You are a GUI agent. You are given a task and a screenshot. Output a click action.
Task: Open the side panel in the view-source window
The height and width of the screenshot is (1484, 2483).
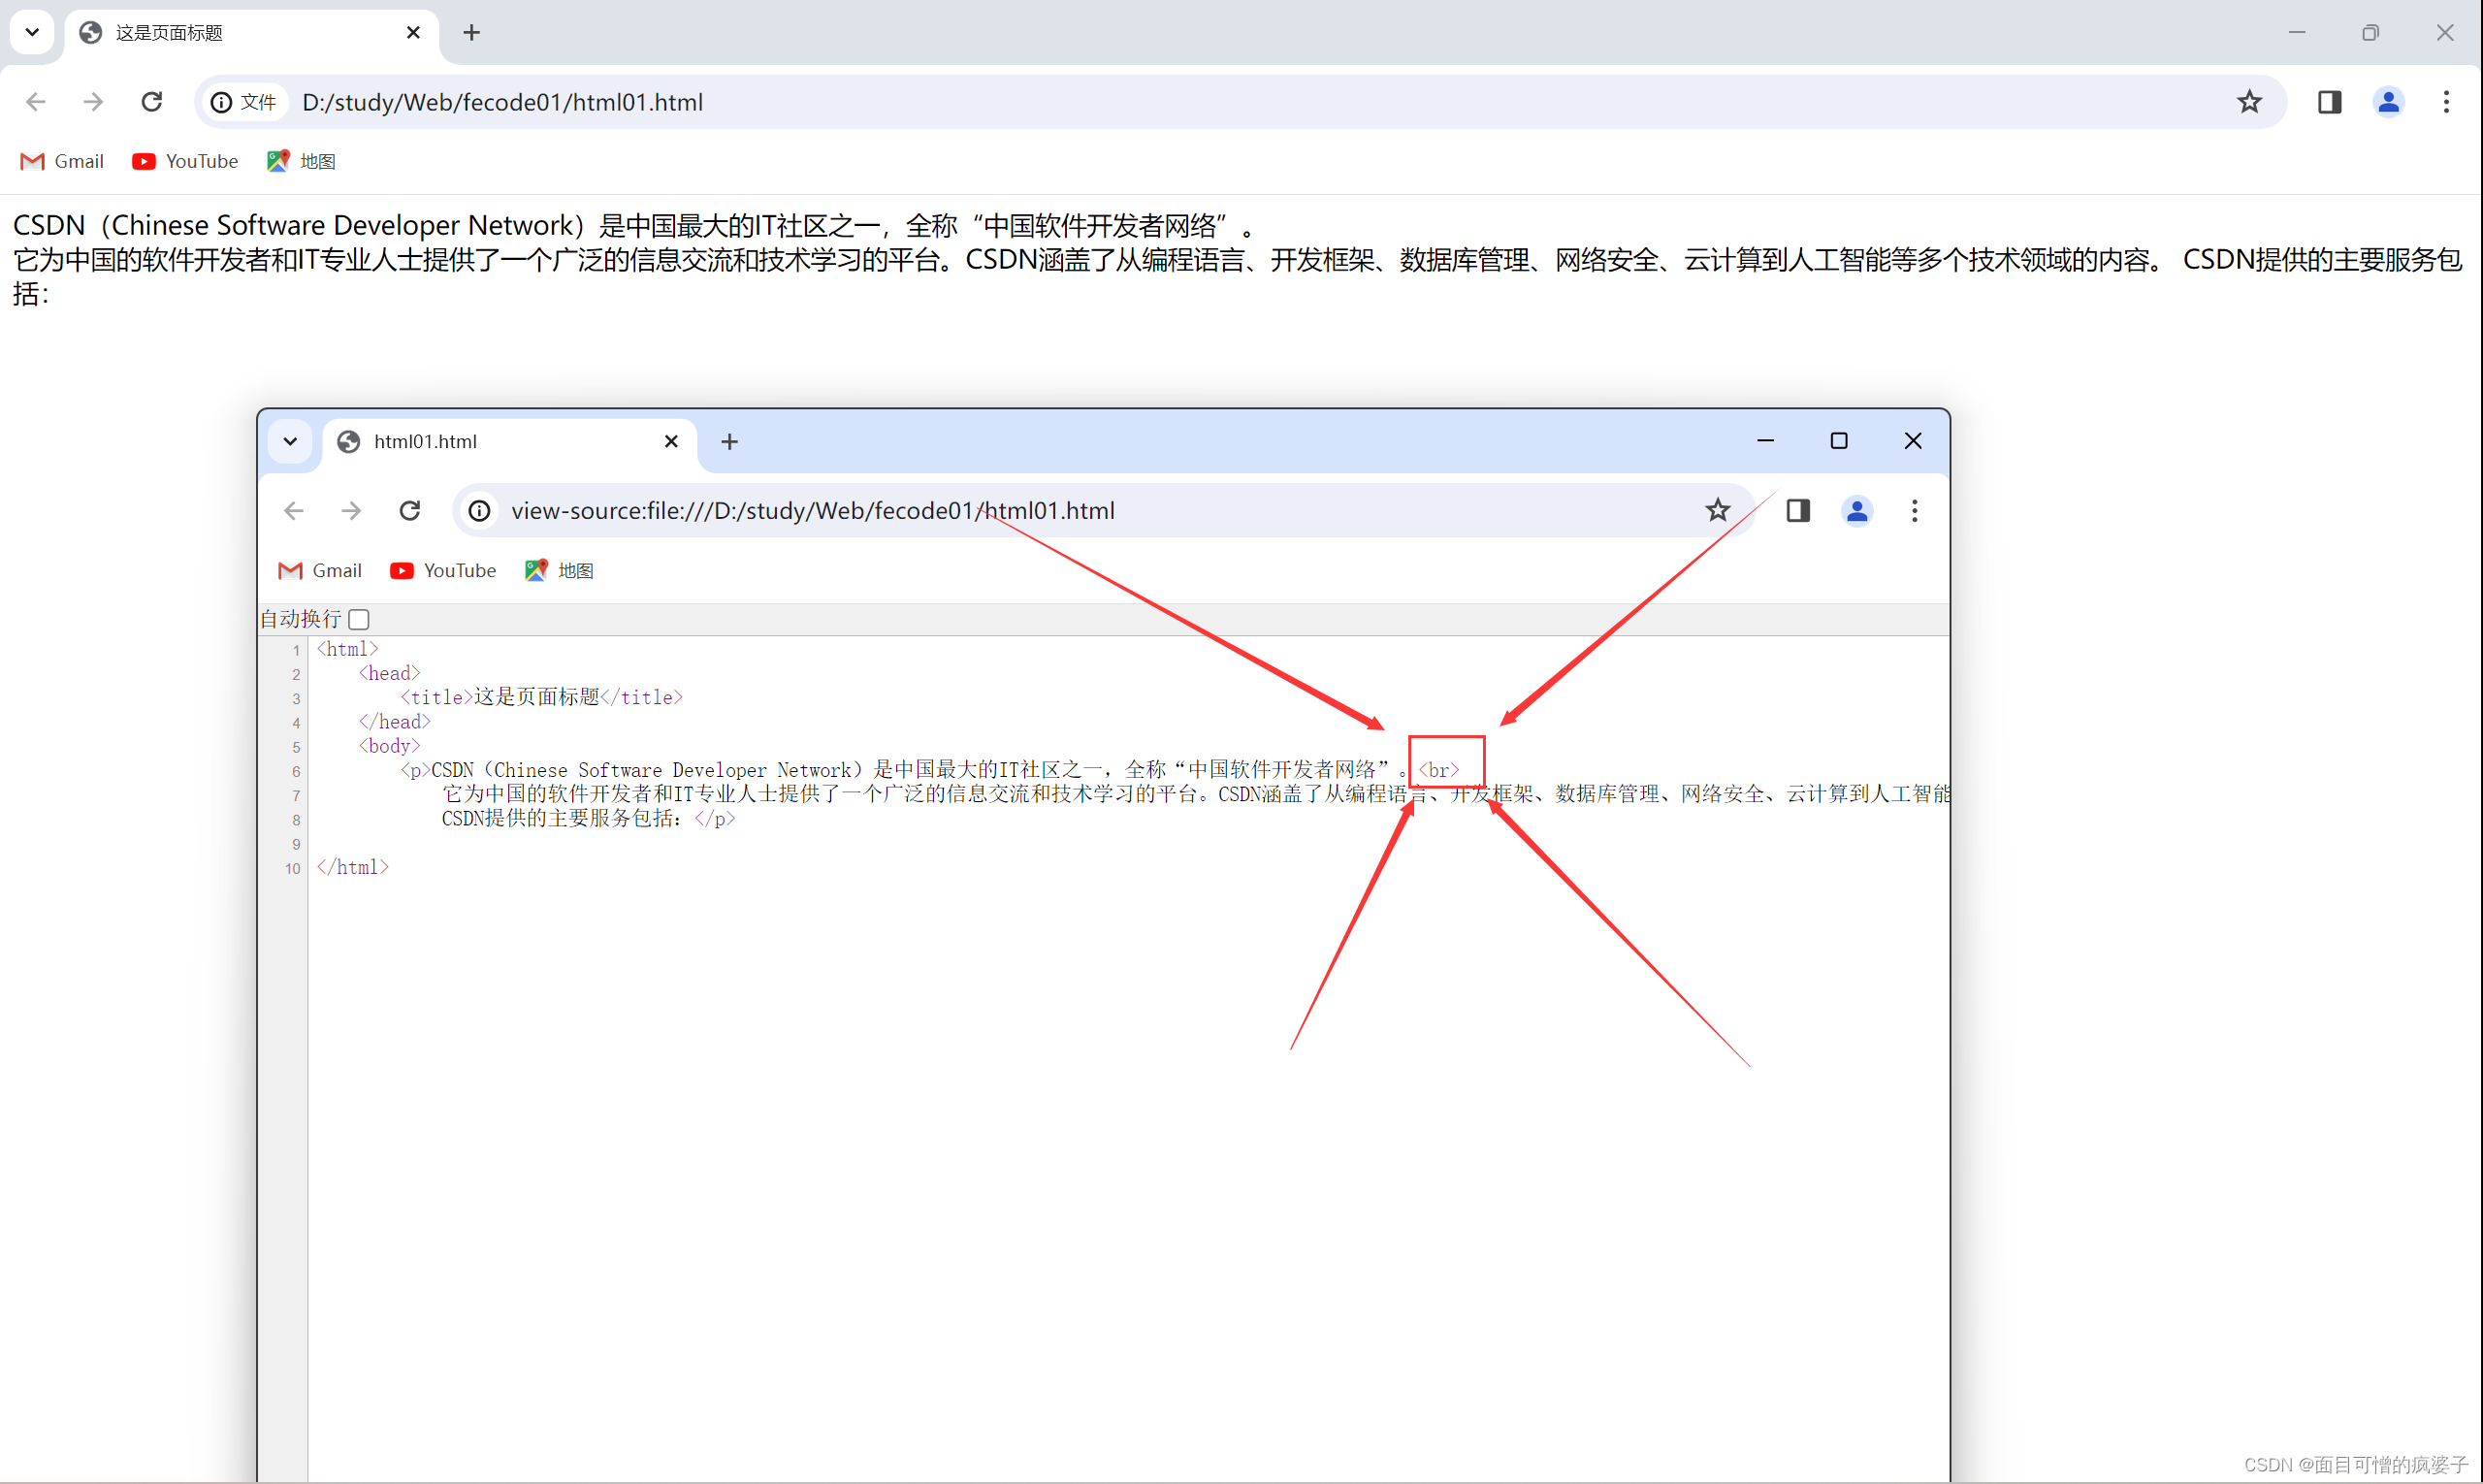(x=1798, y=511)
